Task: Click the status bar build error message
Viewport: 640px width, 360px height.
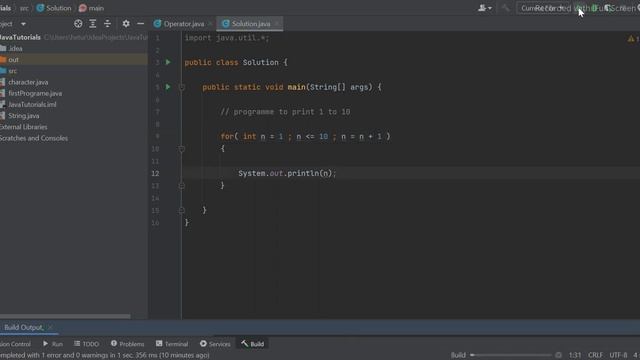Action: click(x=105, y=355)
